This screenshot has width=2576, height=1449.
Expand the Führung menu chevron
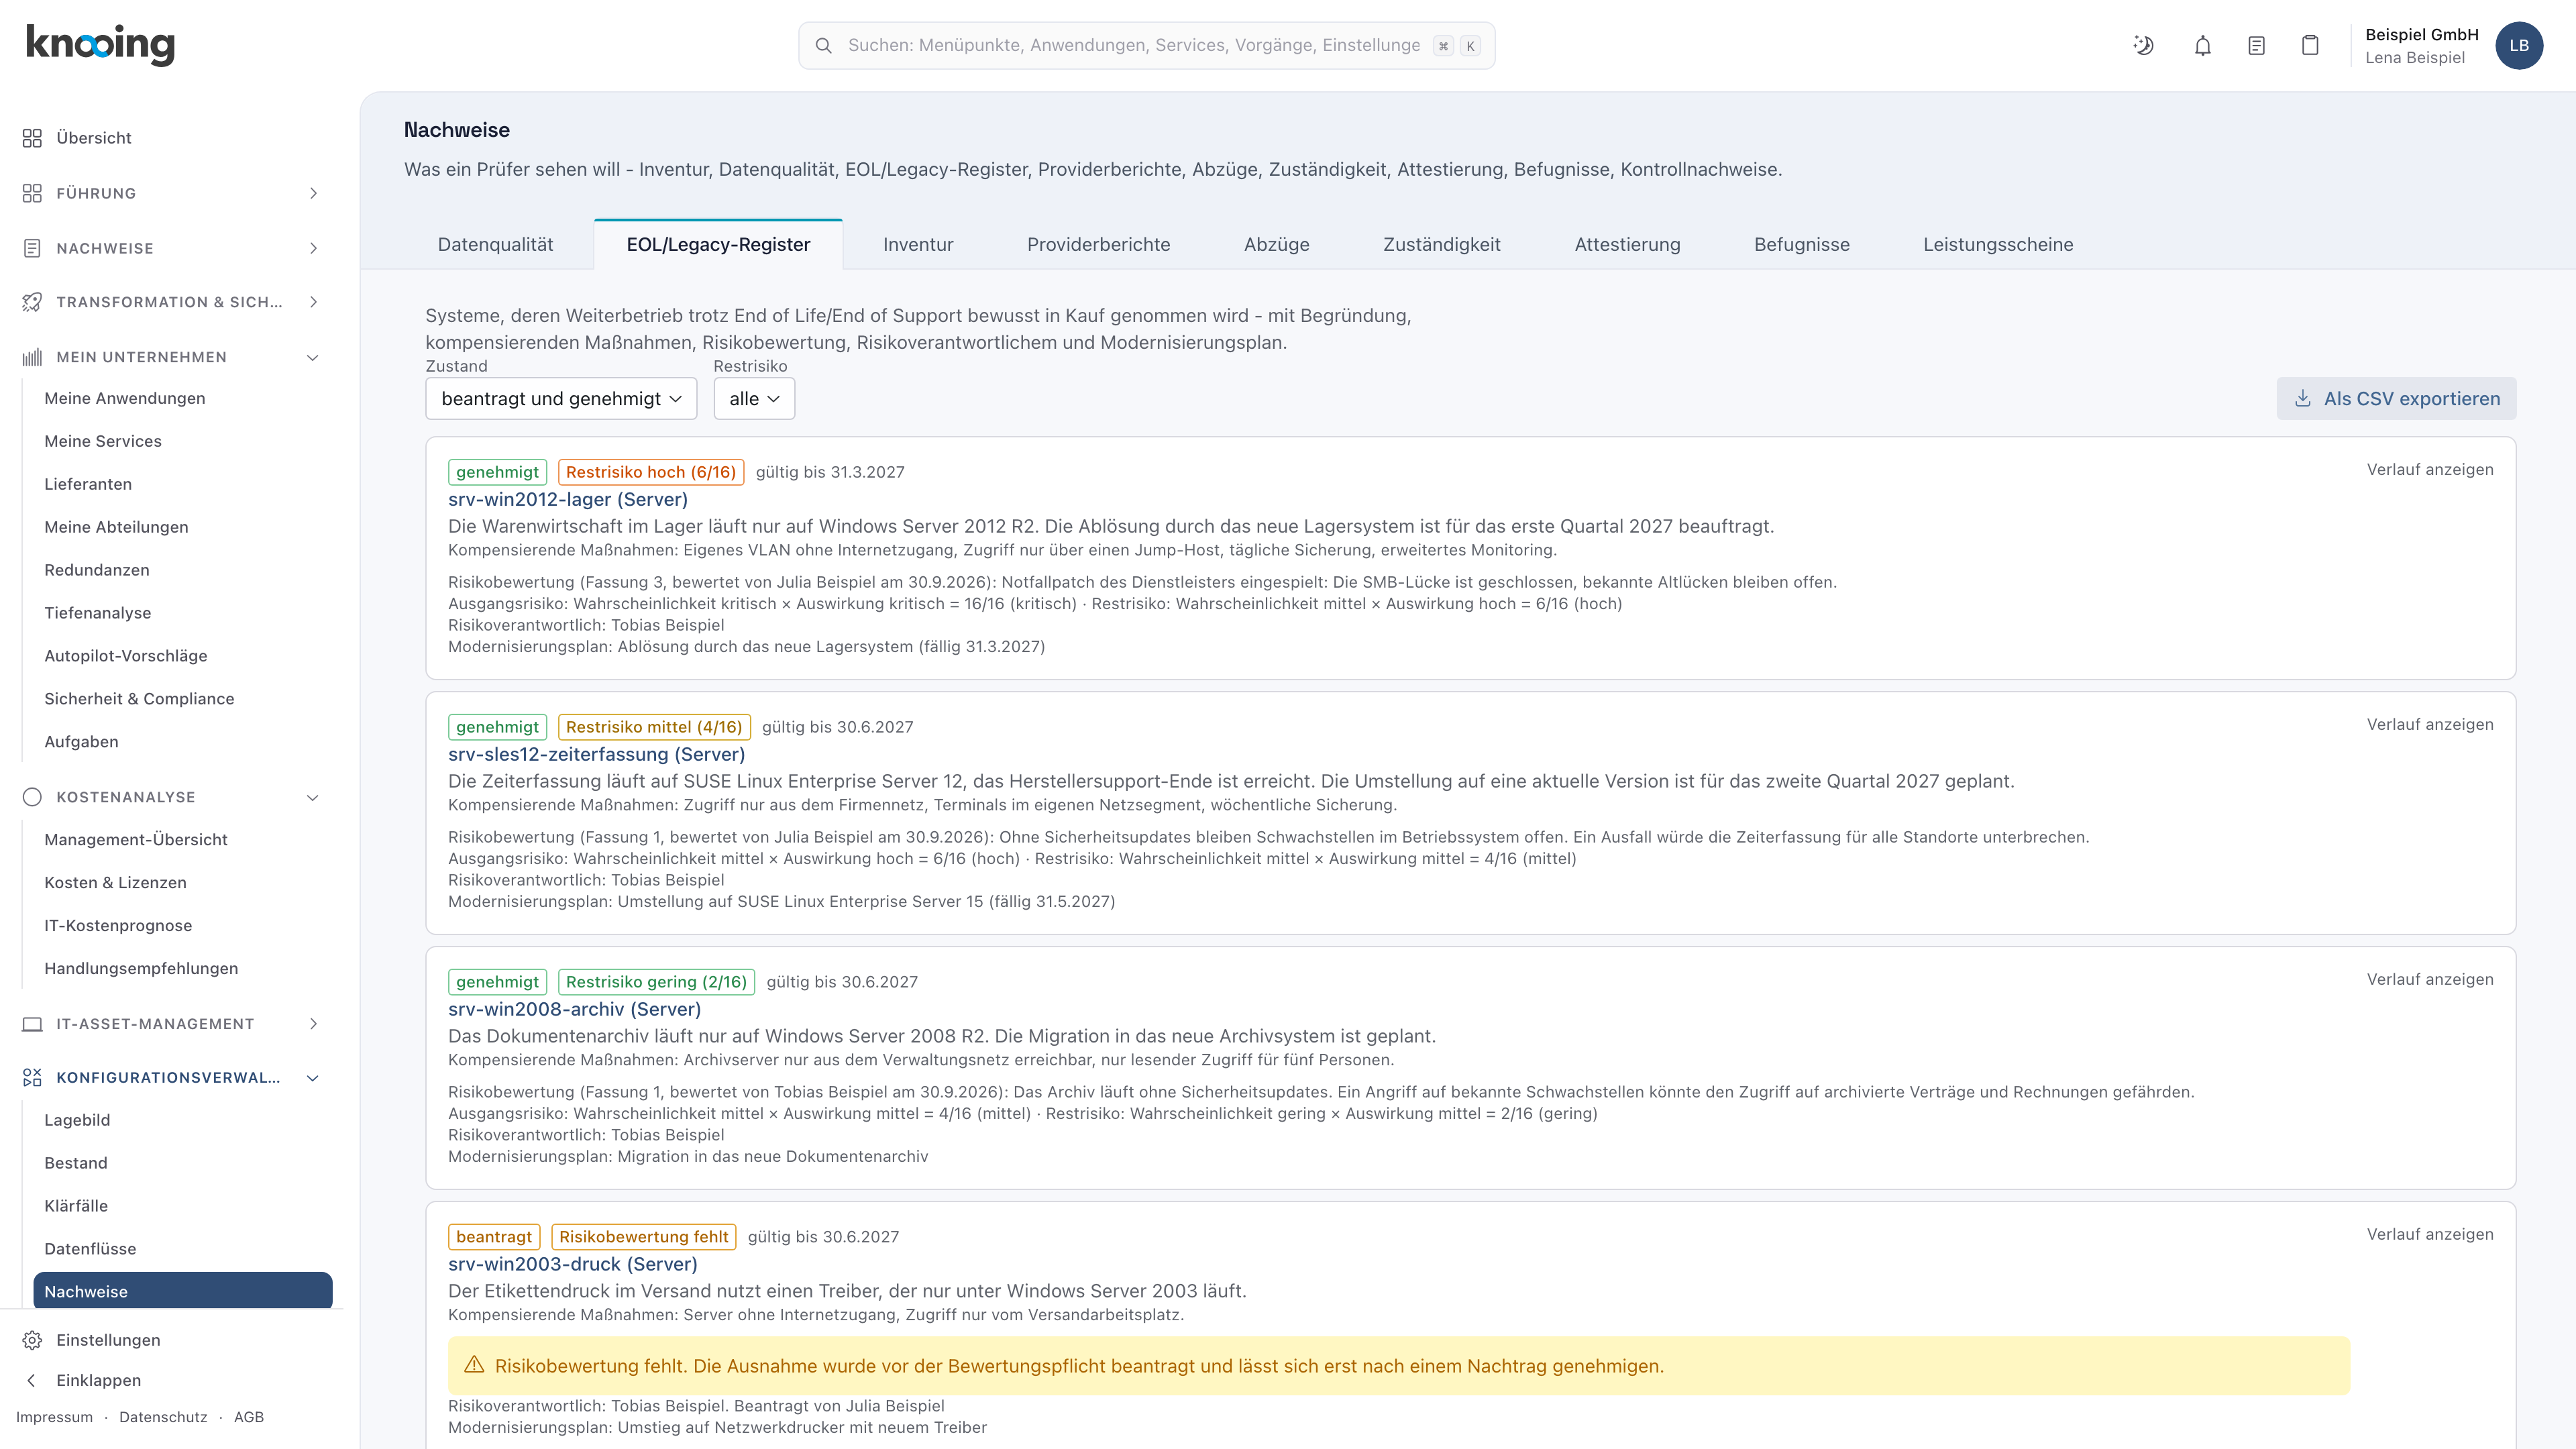point(313,193)
